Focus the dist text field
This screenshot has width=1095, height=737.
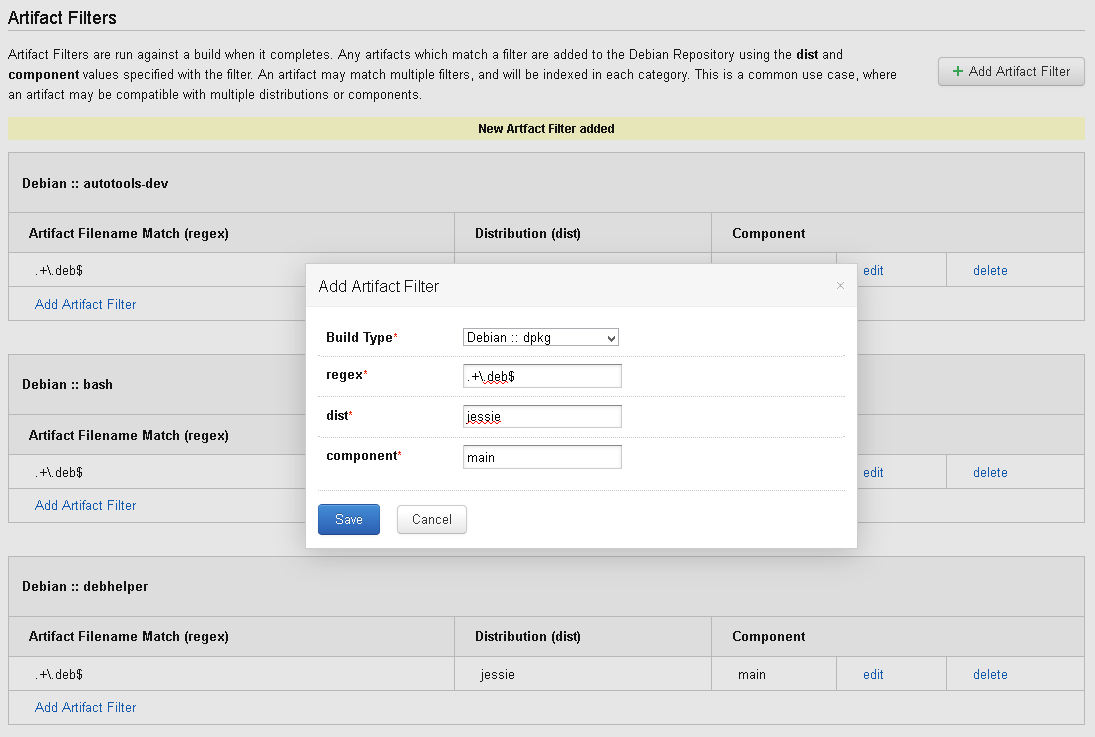(542, 416)
